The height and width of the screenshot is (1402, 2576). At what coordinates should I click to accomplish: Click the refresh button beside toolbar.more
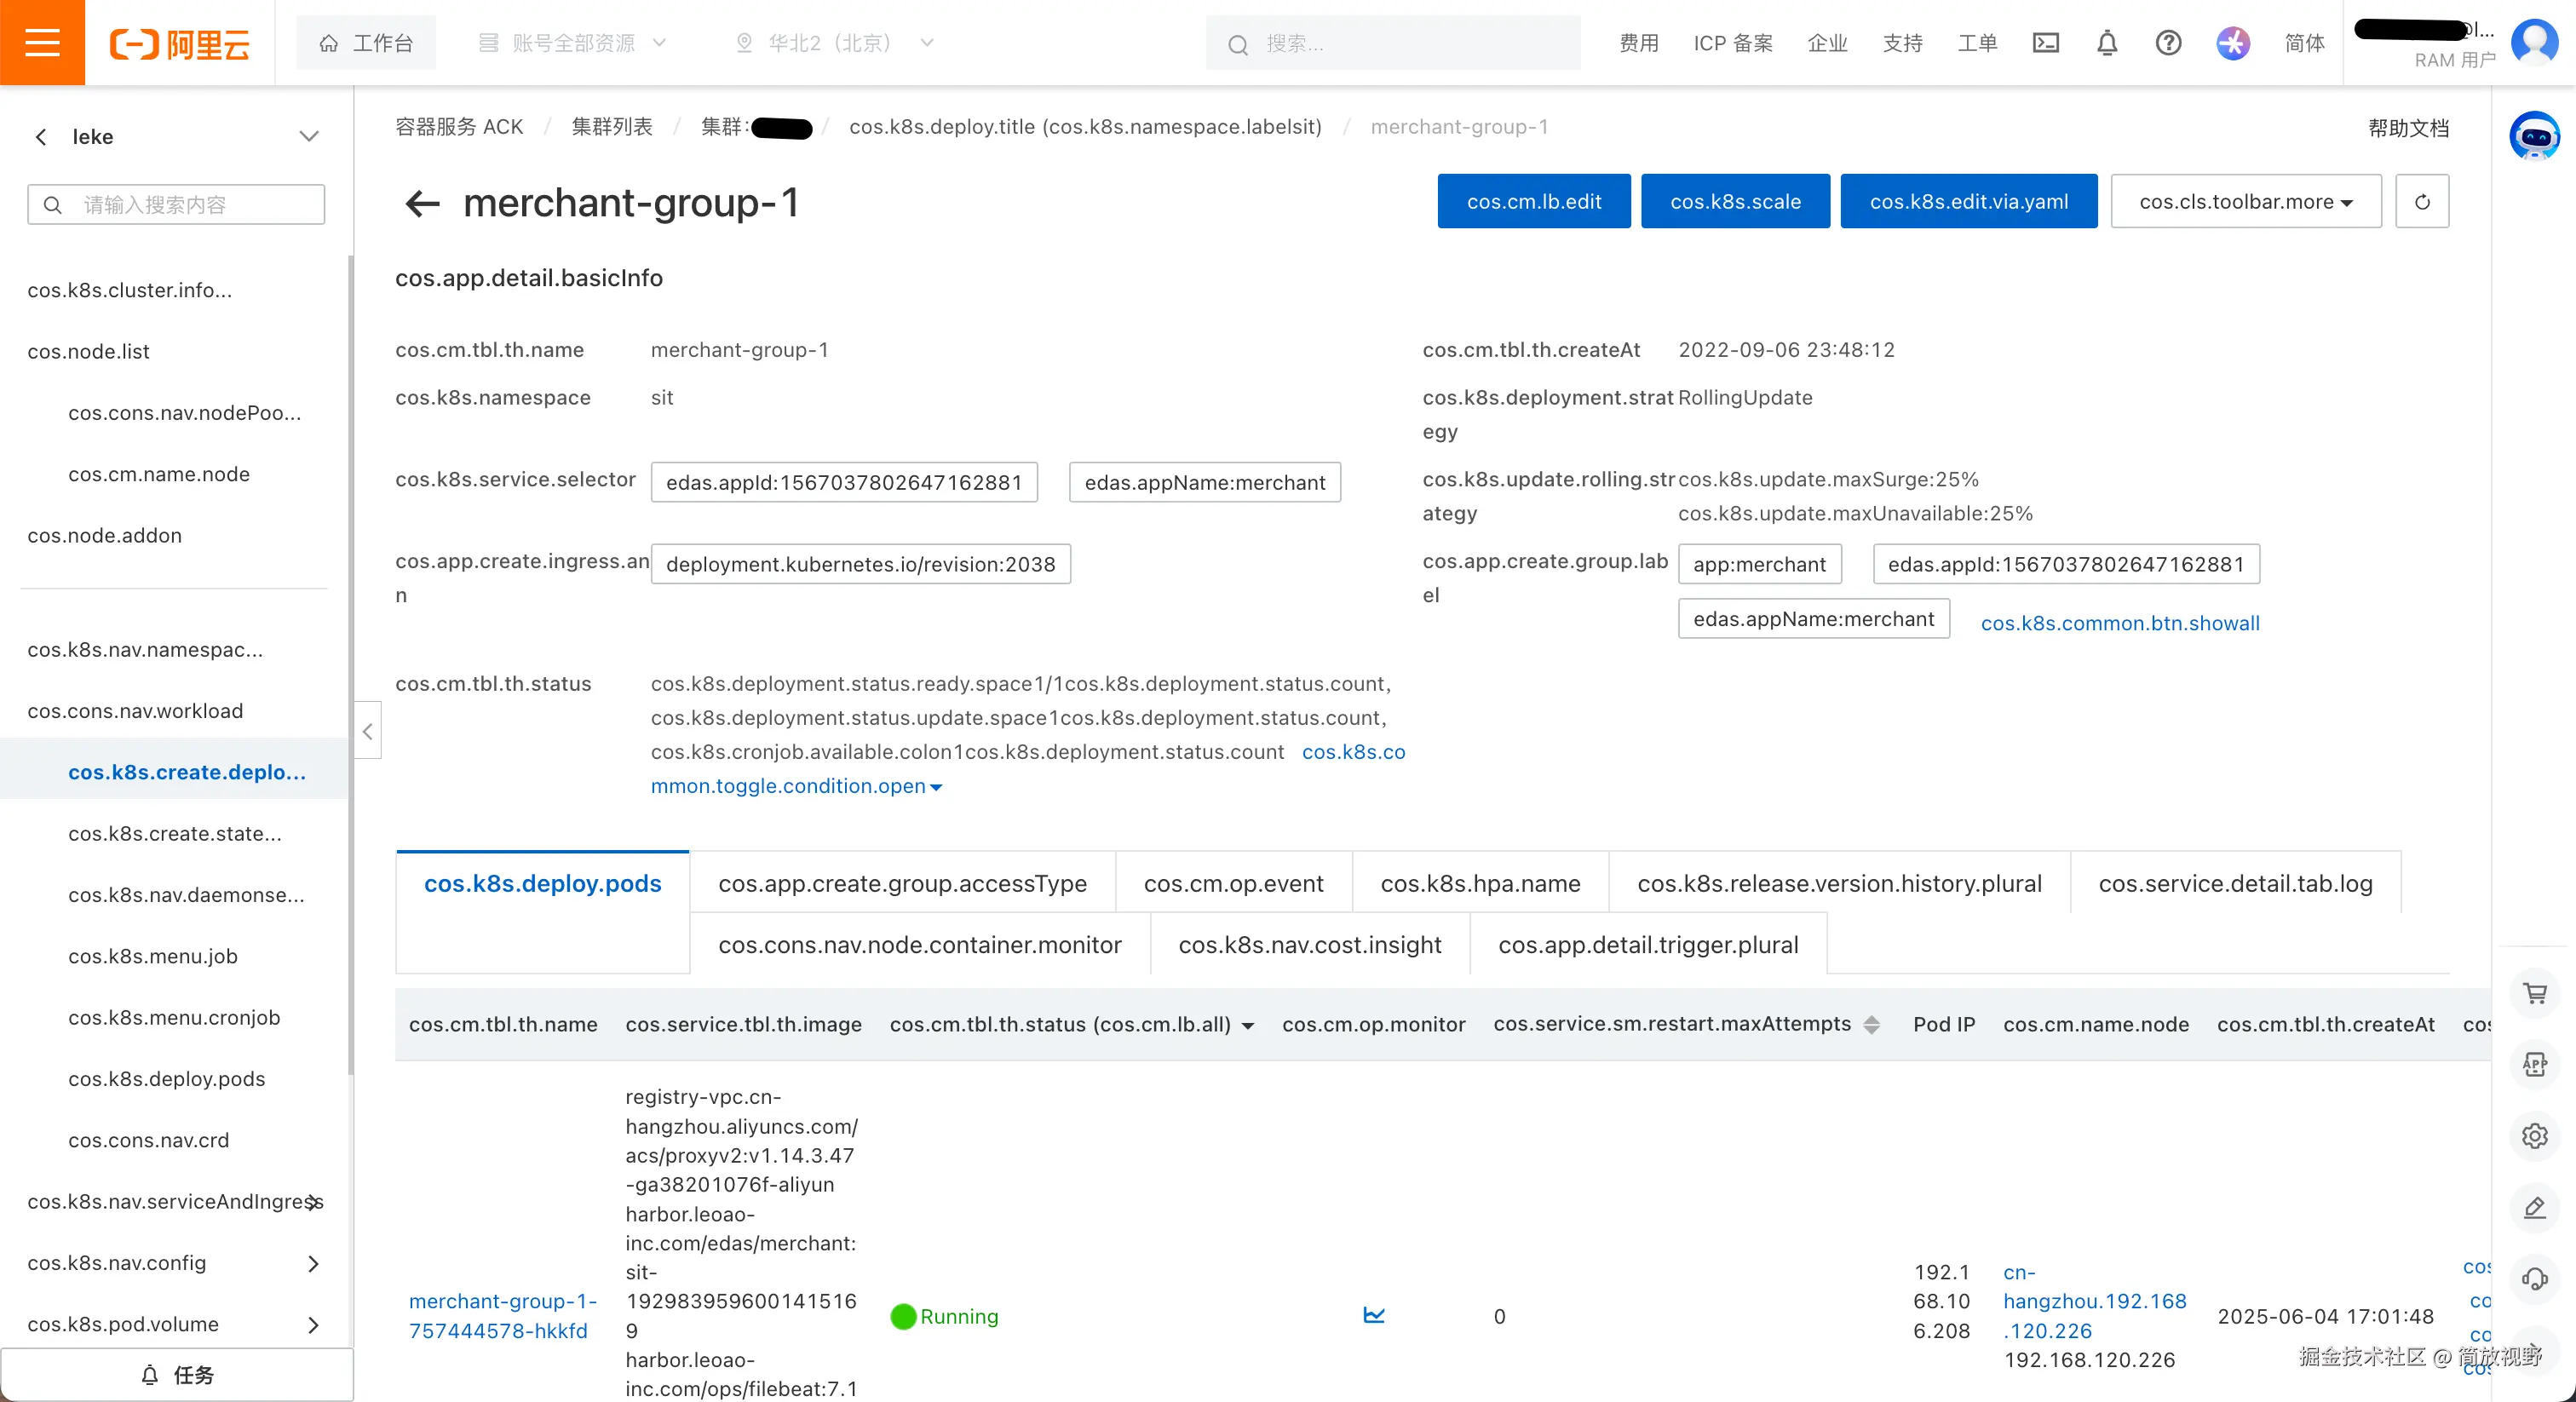(2421, 202)
